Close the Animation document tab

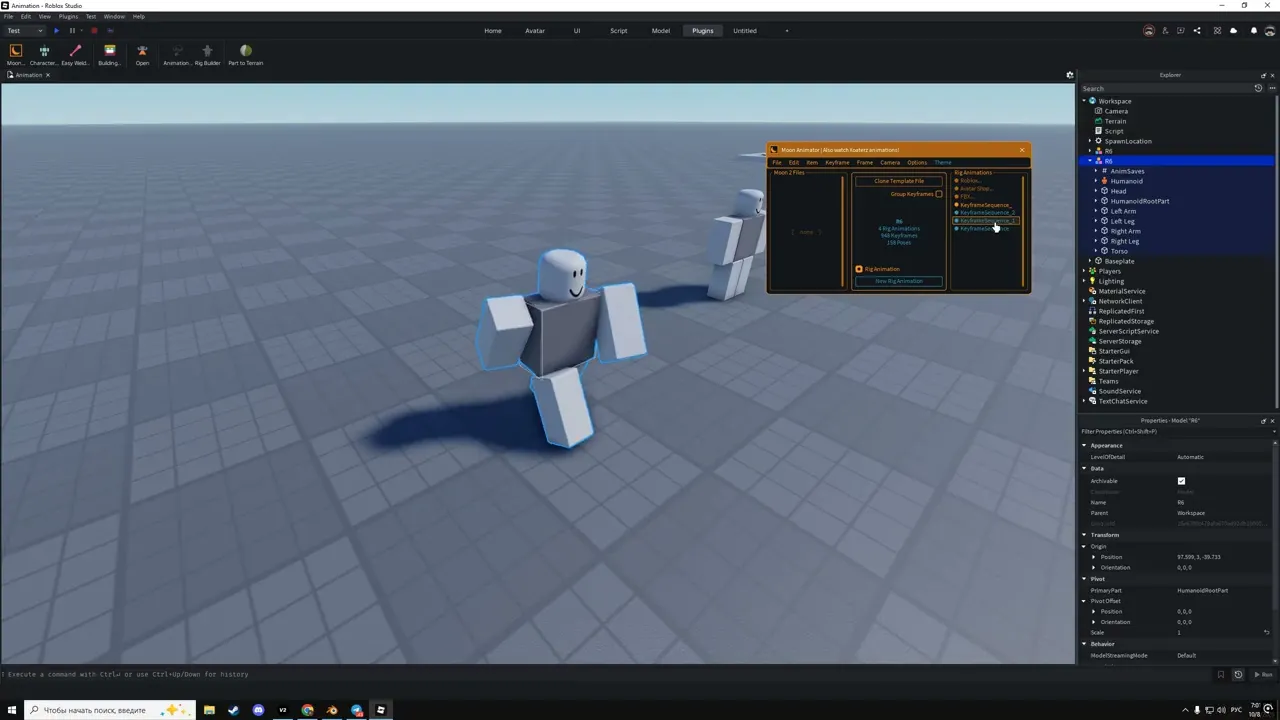point(47,75)
